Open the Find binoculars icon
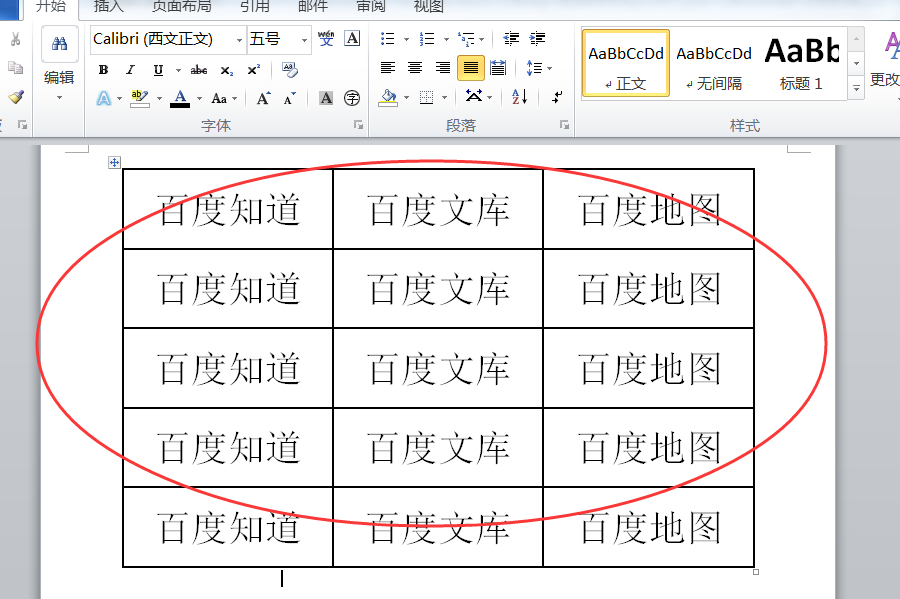This screenshot has width=900, height=599. tap(59, 43)
